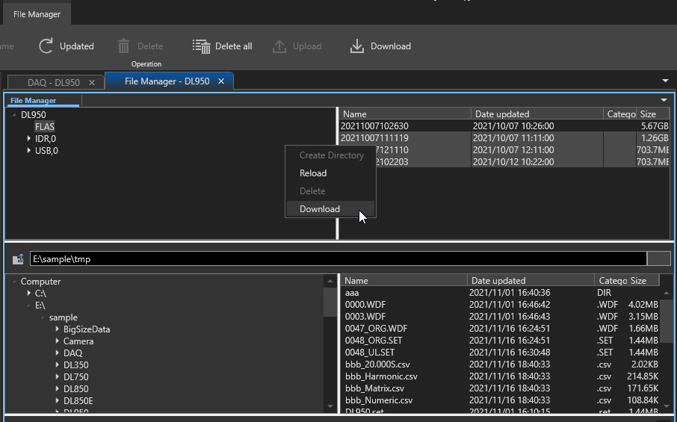
Task: Click the Download toolbar icon
Action: 357,46
